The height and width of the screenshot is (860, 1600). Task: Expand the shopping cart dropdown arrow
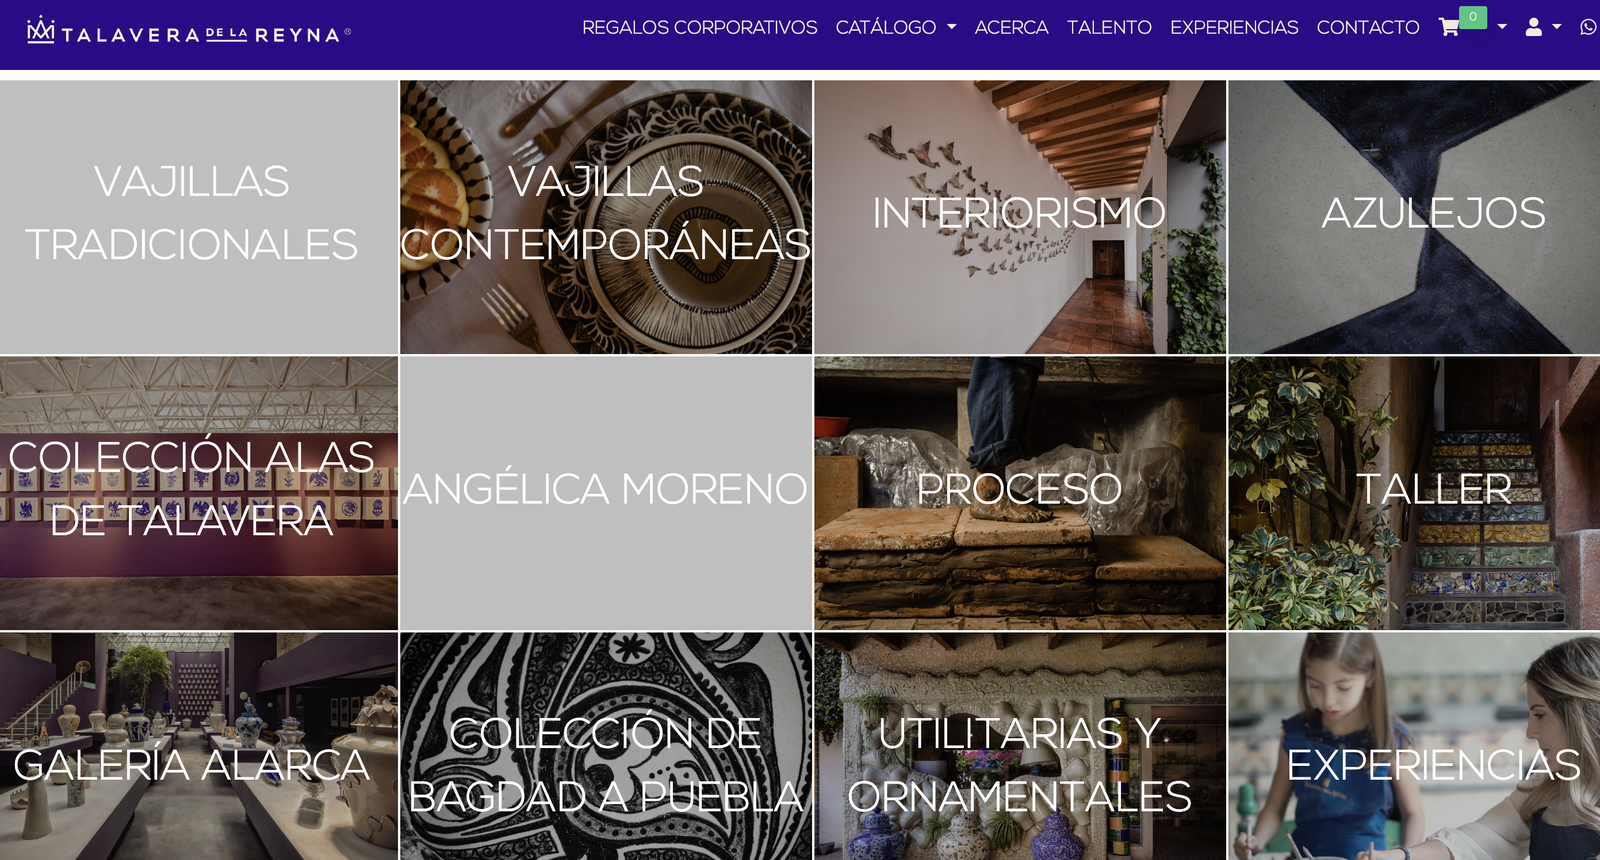pos(1502,27)
